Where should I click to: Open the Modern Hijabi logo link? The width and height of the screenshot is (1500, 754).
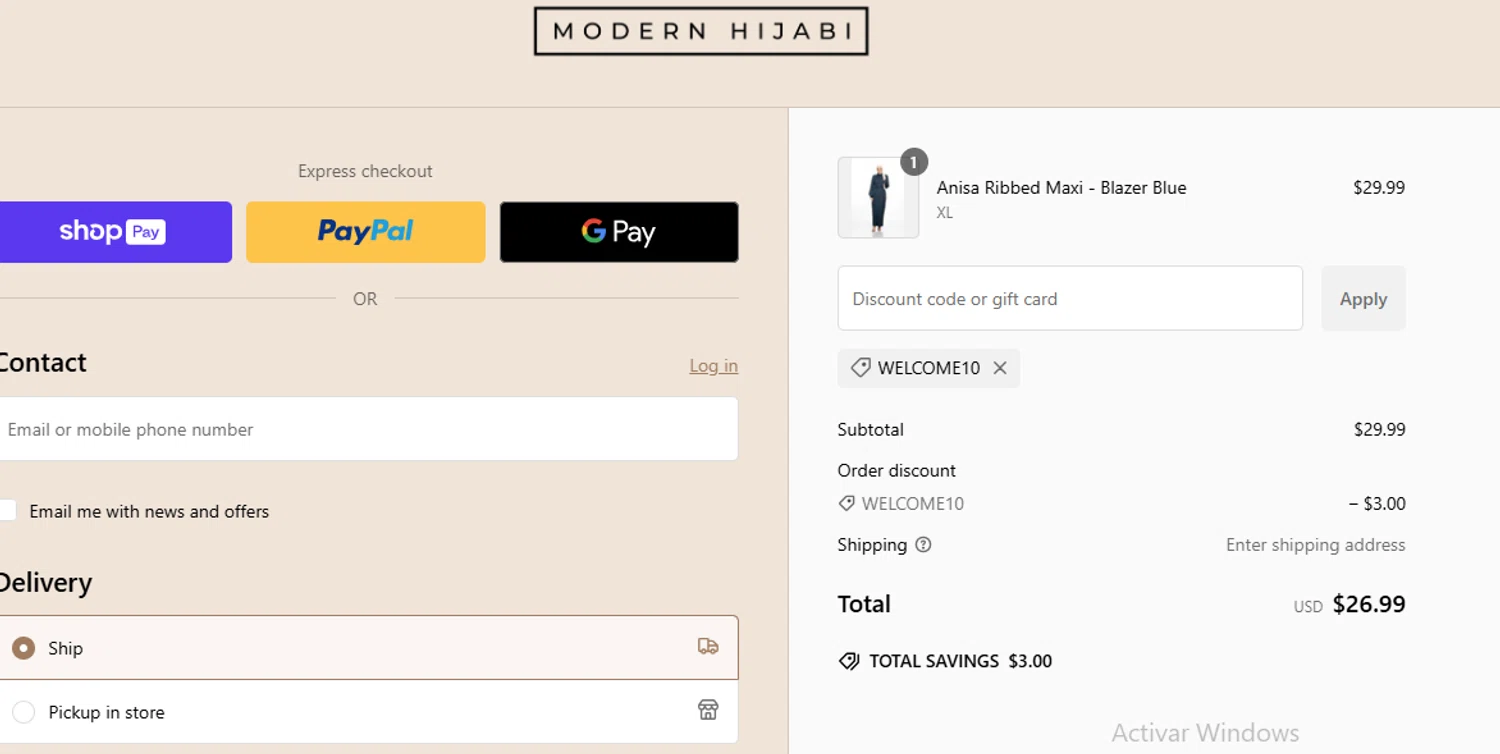[x=701, y=31]
